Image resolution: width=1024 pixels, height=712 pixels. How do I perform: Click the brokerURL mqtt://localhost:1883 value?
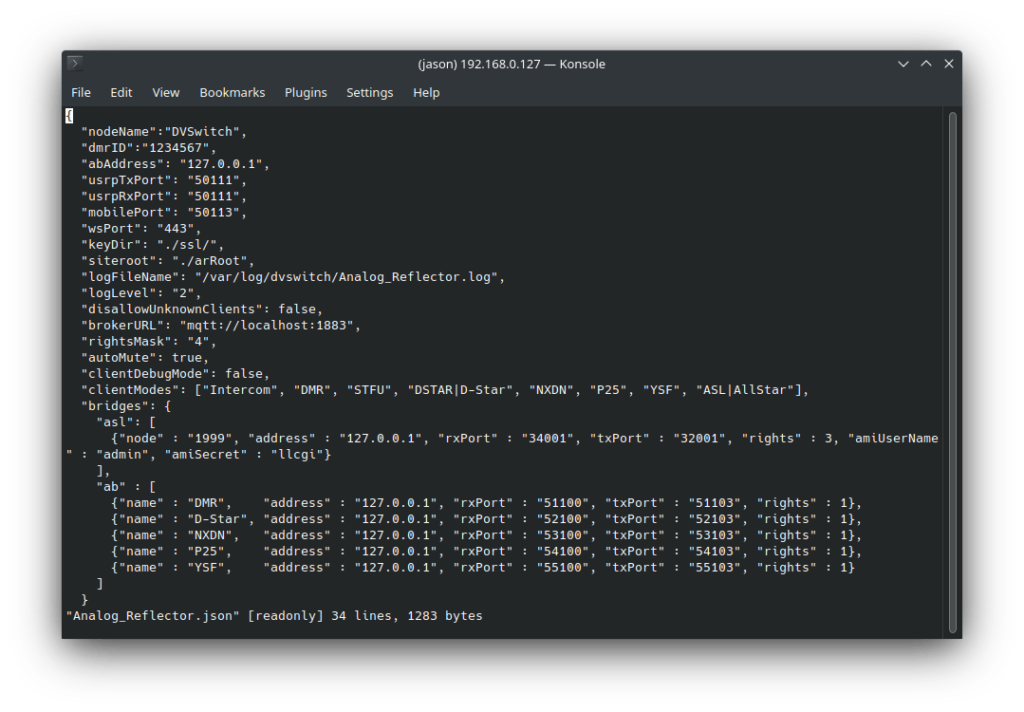coord(270,325)
